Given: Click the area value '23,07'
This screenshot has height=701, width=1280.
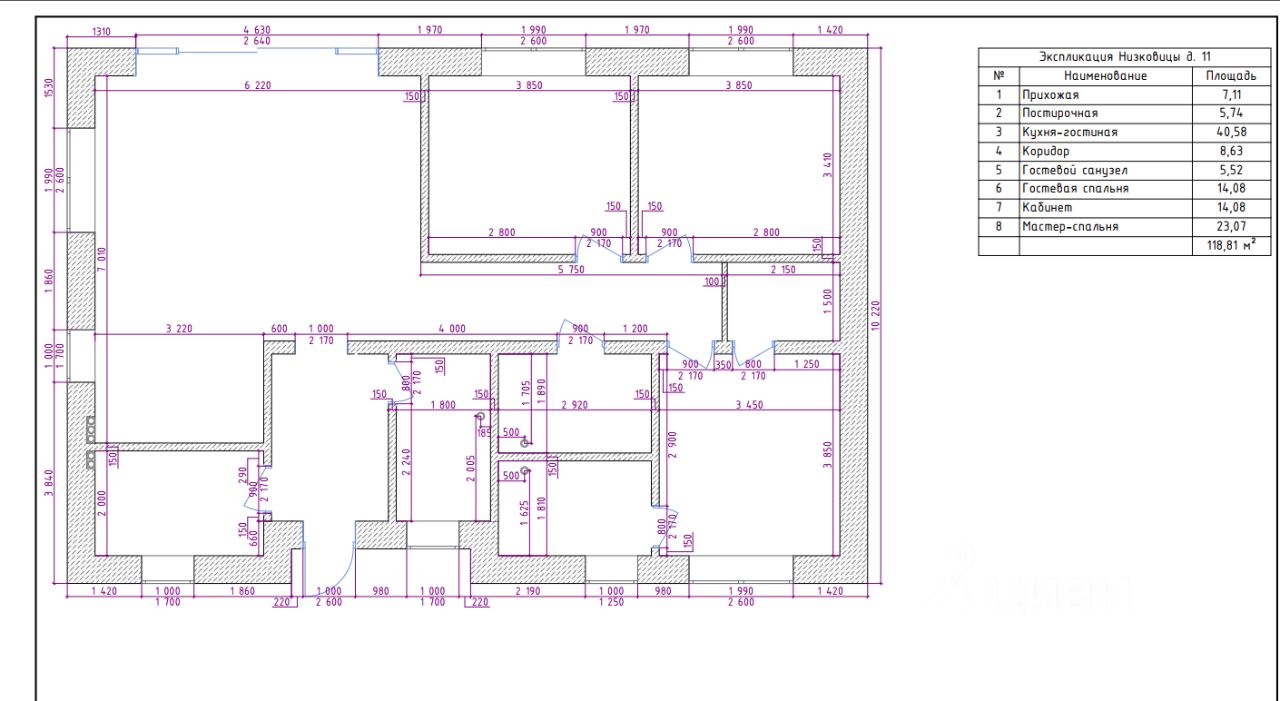Looking at the screenshot, I should (1230, 227).
